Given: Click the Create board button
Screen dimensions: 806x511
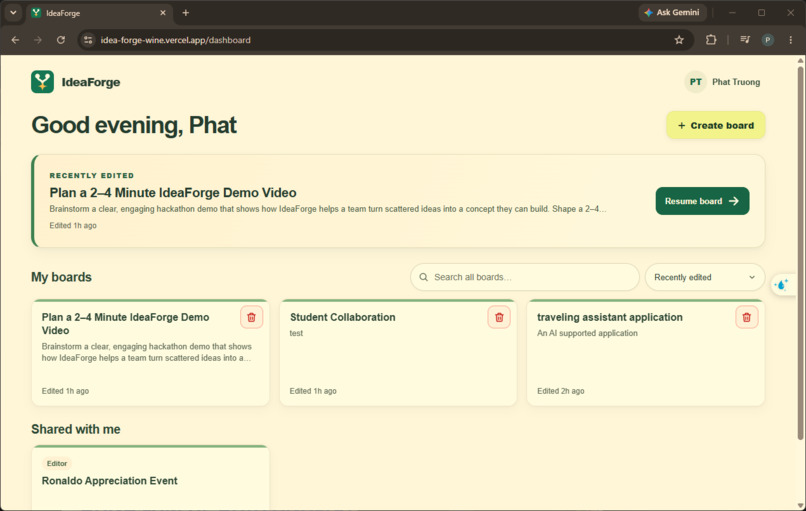Looking at the screenshot, I should [x=716, y=125].
